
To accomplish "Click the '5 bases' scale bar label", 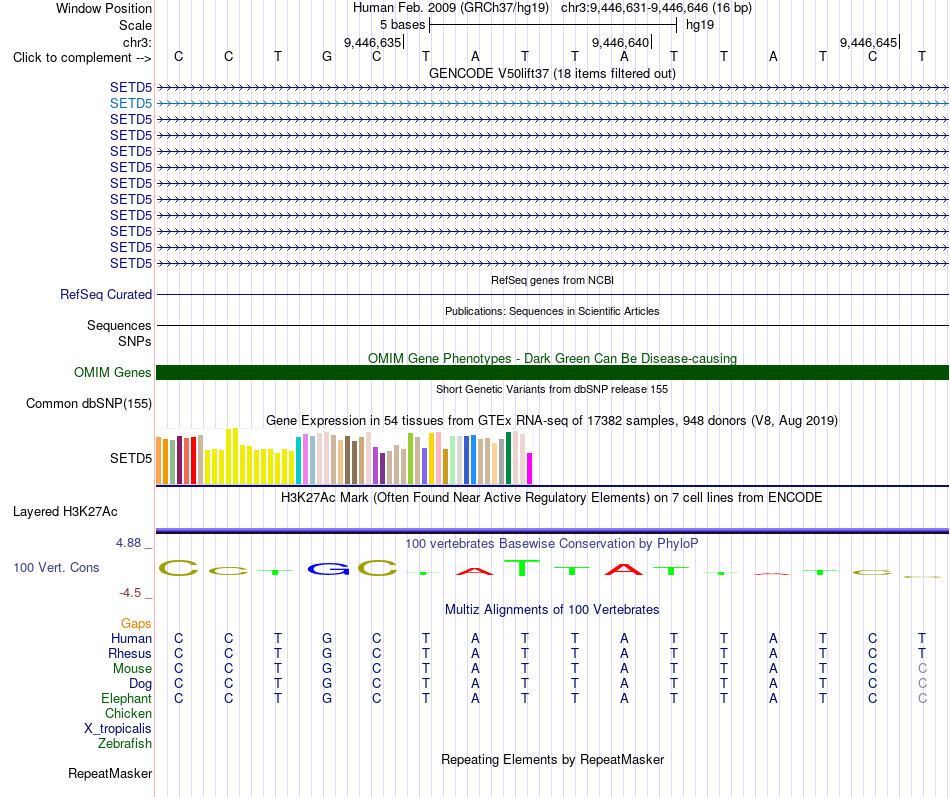I will coord(402,25).
